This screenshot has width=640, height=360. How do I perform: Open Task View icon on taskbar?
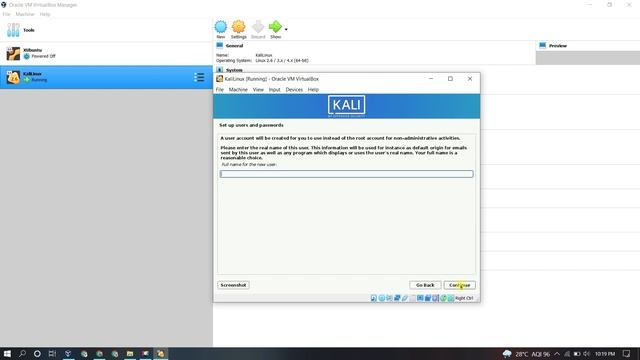click(52, 353)
